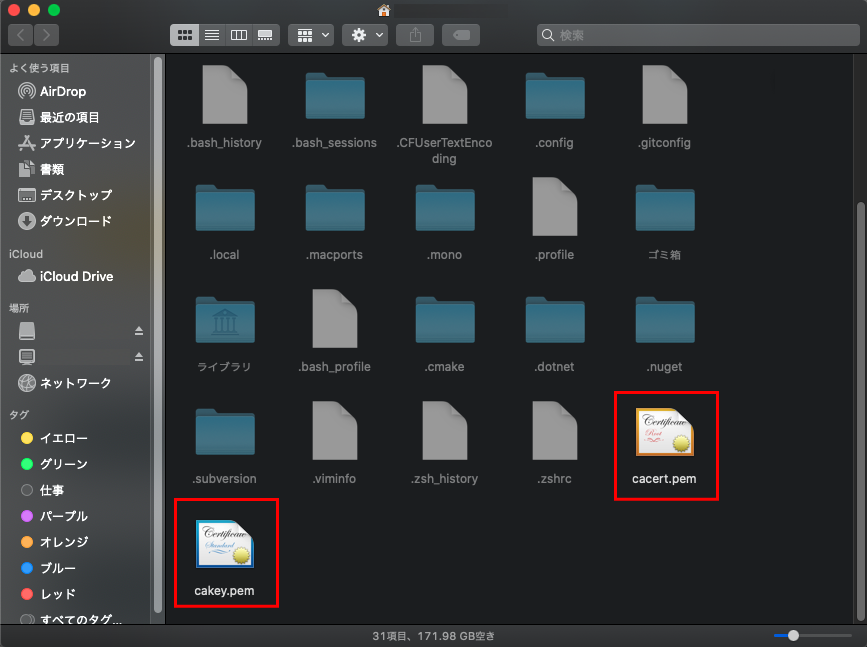The width and height of the screenshot is (867, 647).
Task: Switch to column view
Action: tap(238, 35)
